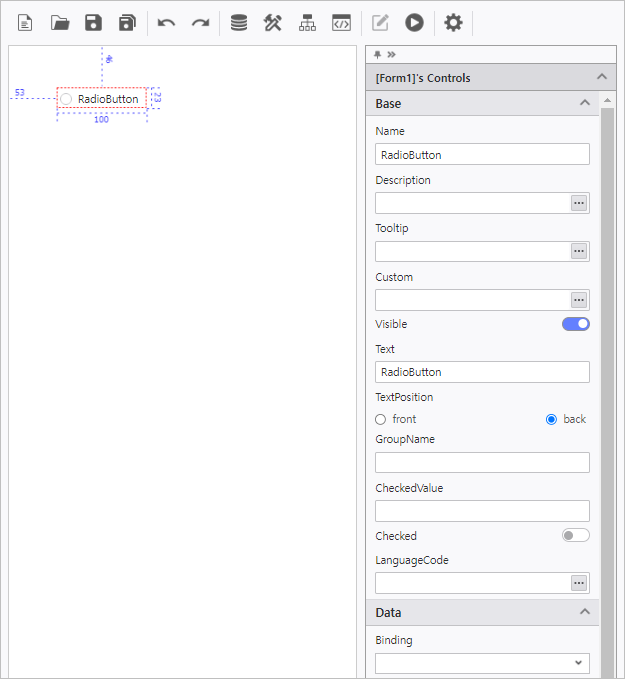Enable the Checked toggle switch
The height and width of the screenshot is (679, 625).
(576, 536)
